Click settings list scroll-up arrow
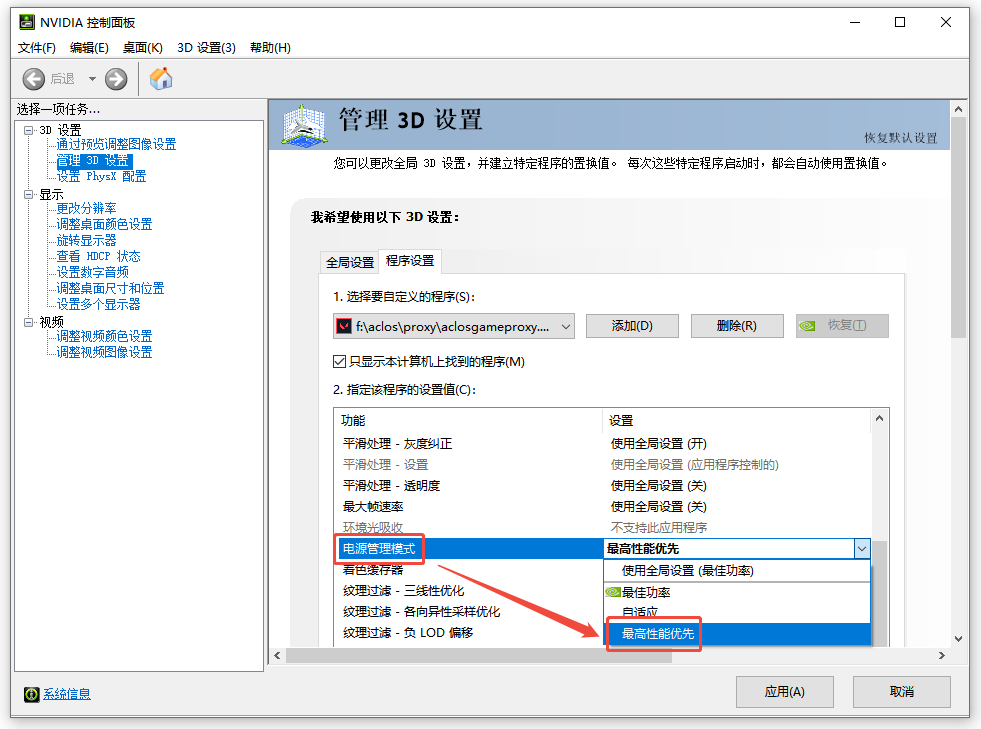The image size is (981, 729). click(x=879, y=418)
